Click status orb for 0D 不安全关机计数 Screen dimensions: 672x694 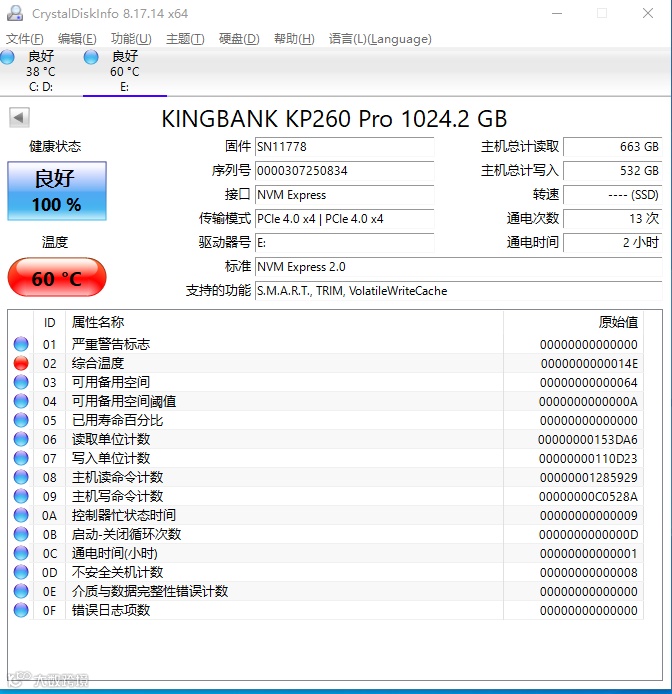(21, 572)
